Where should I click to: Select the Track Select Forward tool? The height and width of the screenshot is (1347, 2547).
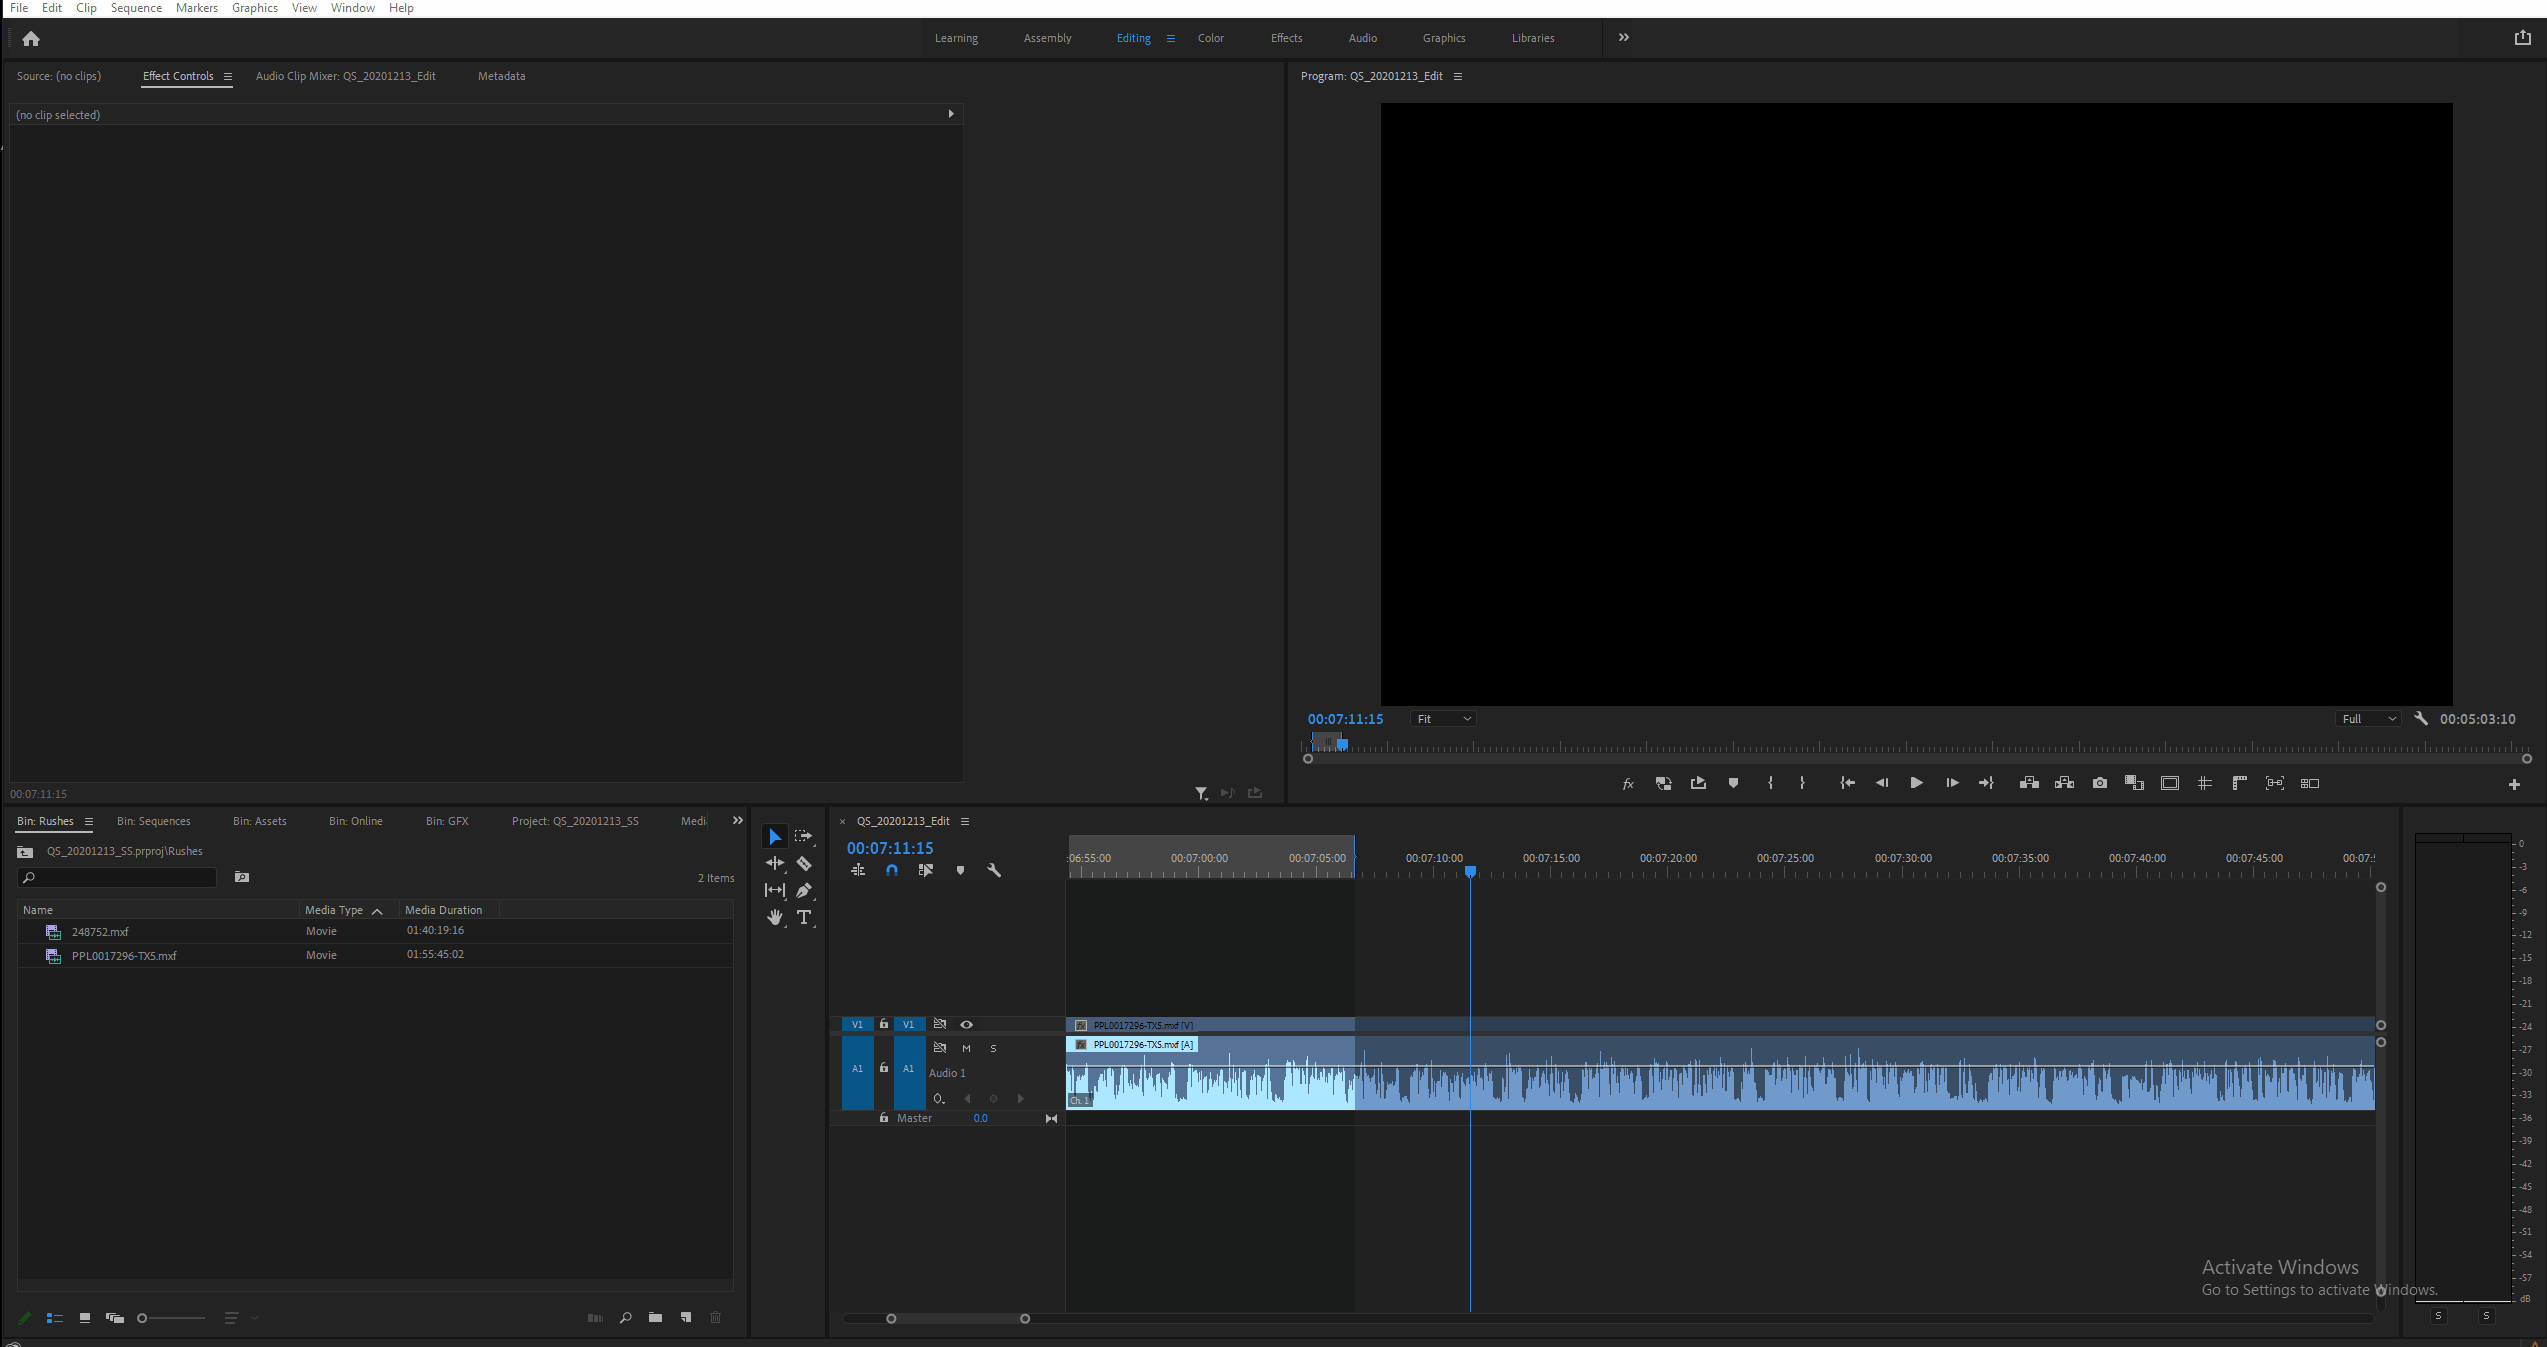(x=804, y=836)
